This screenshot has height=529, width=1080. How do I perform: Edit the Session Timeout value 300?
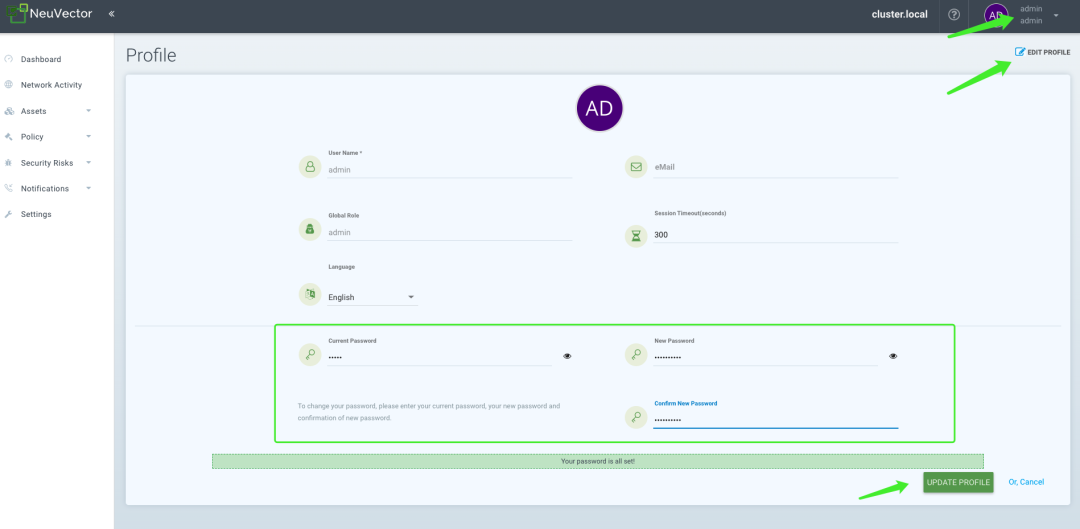point(776,234)
